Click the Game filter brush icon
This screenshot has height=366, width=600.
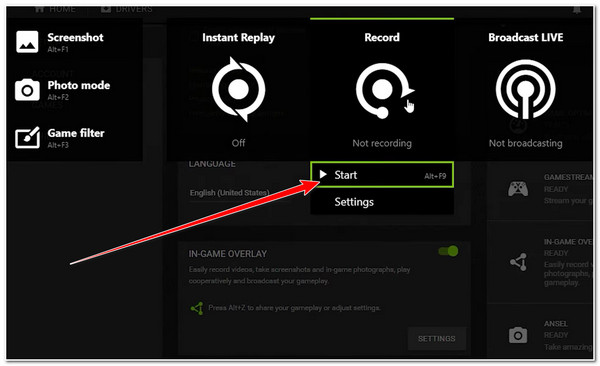coord(27,137)
